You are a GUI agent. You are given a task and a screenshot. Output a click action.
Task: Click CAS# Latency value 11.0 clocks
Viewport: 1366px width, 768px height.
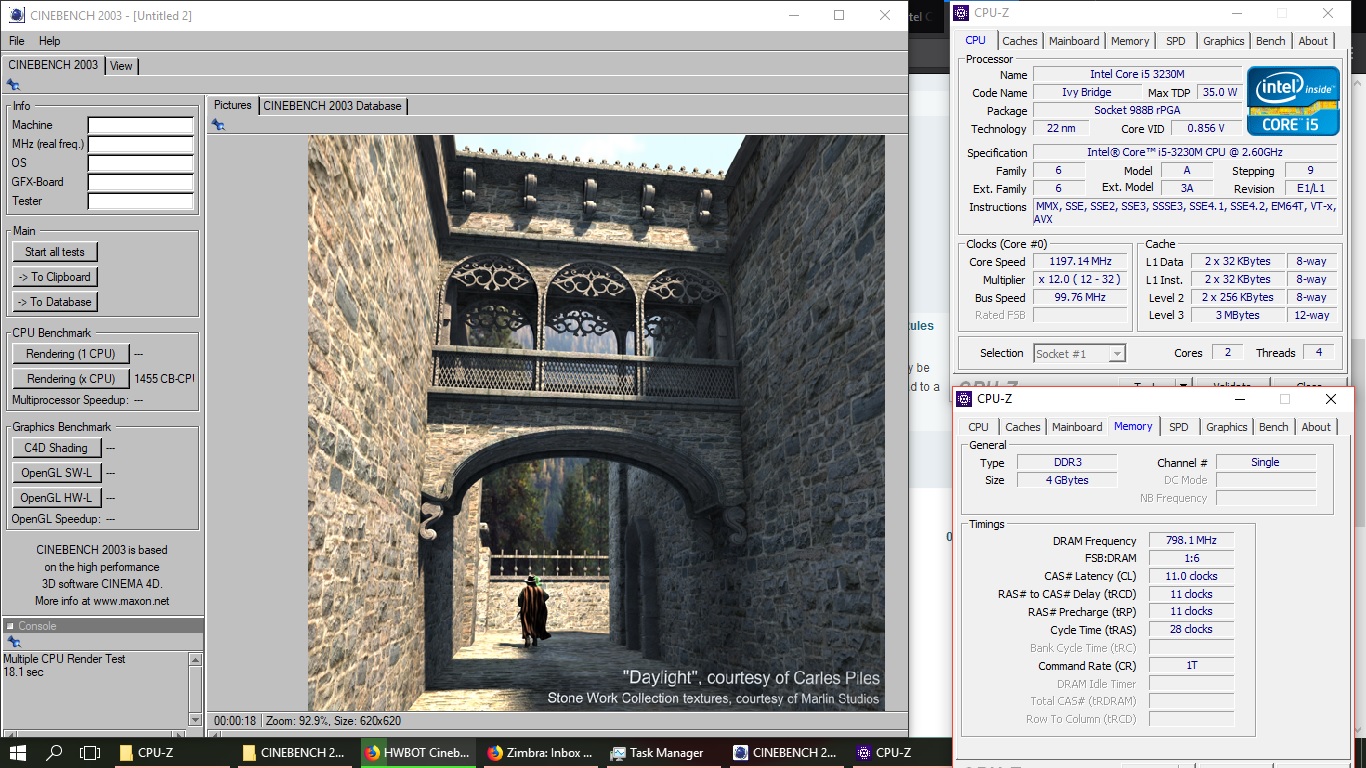[x=1191, y=576]
